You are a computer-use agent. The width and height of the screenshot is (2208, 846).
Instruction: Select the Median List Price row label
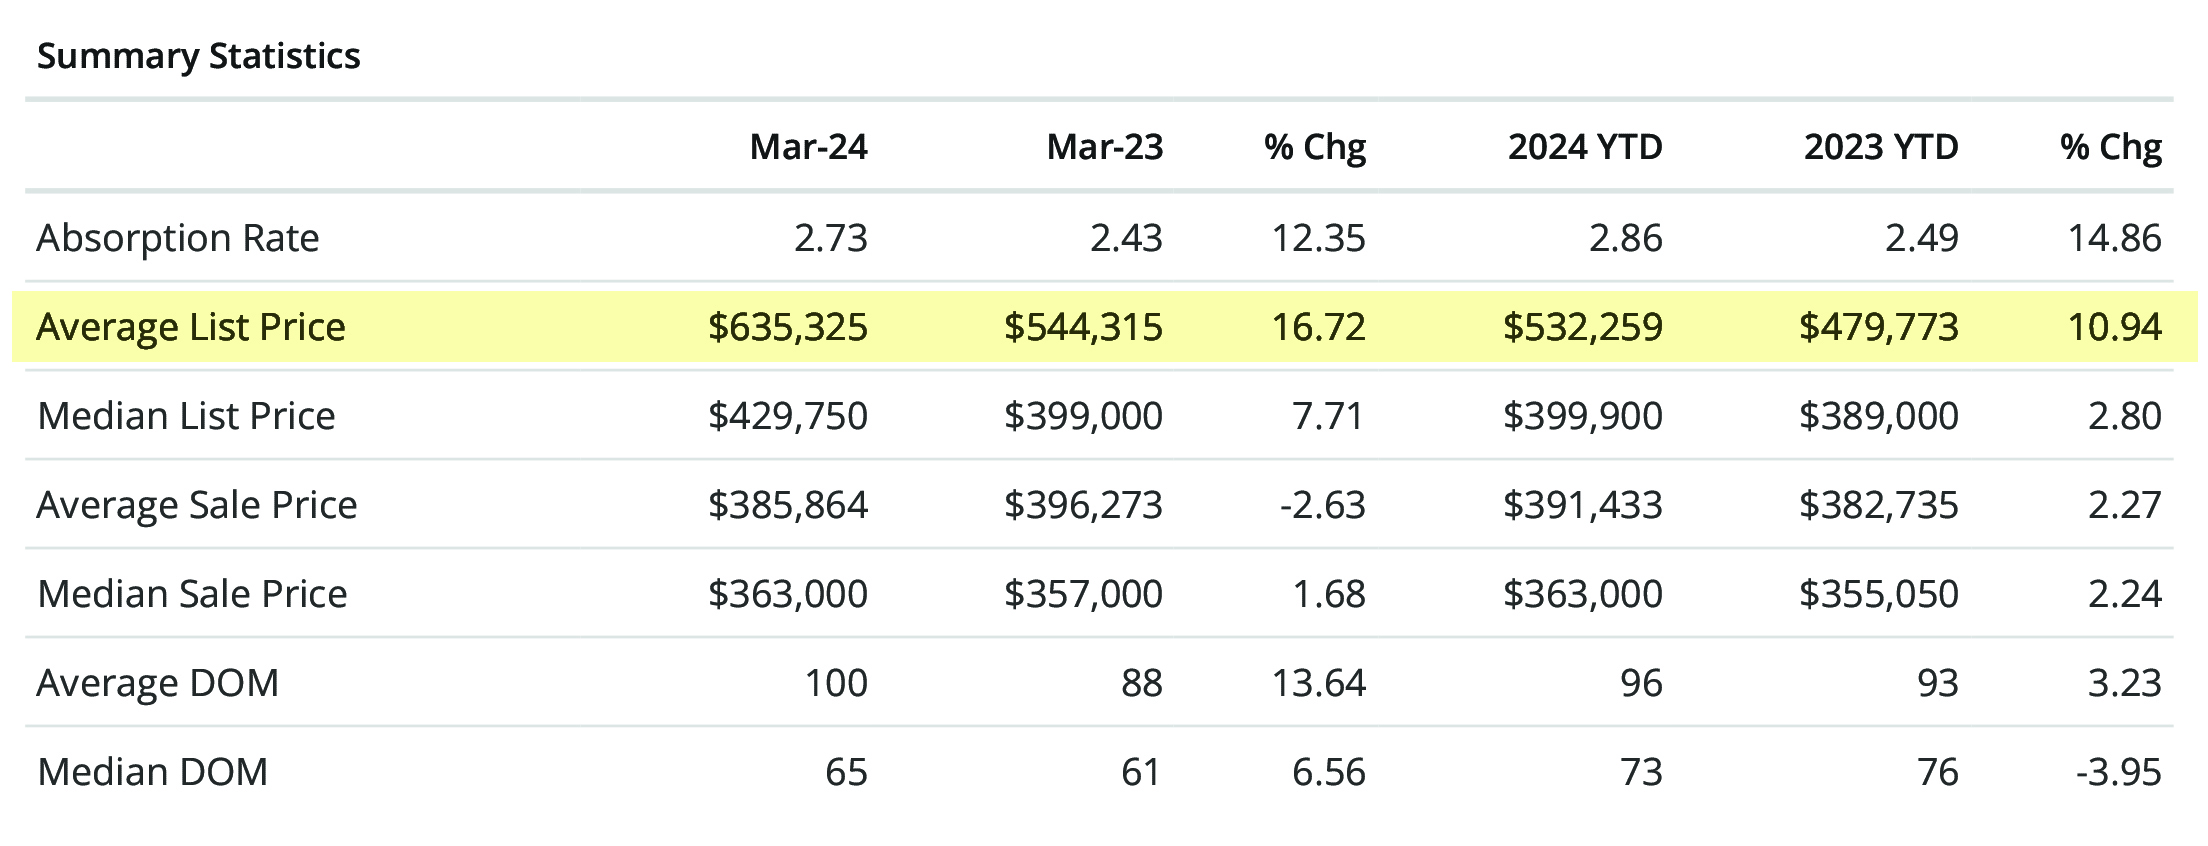[x=186, y=416]
